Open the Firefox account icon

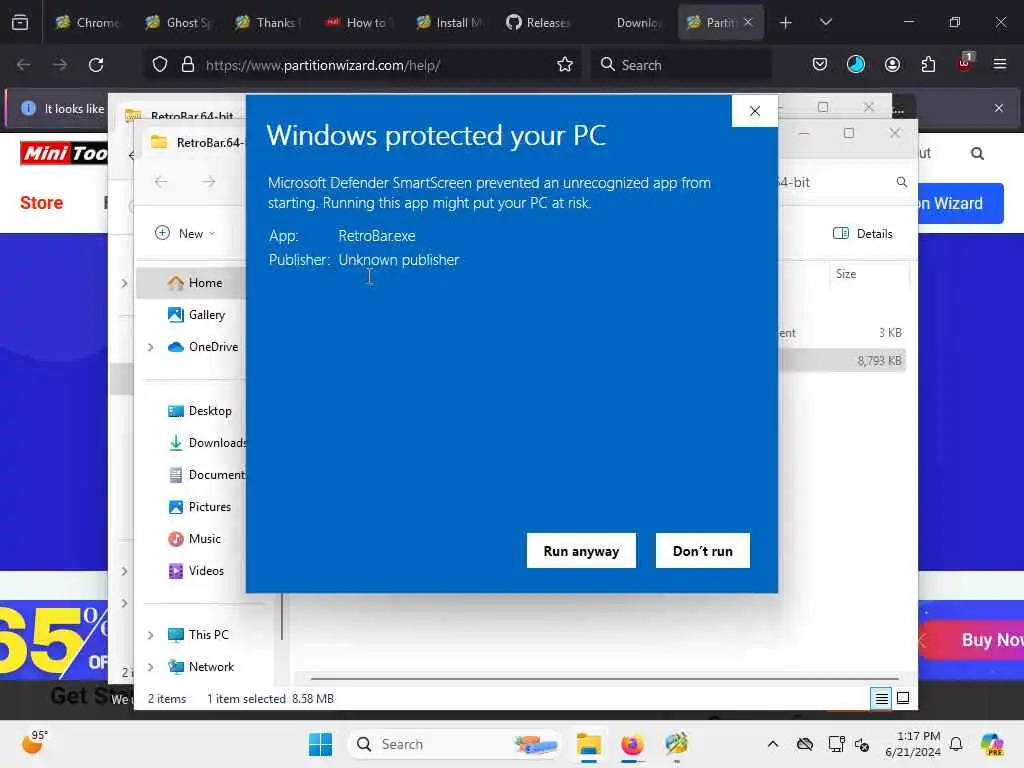click(892, 65)
